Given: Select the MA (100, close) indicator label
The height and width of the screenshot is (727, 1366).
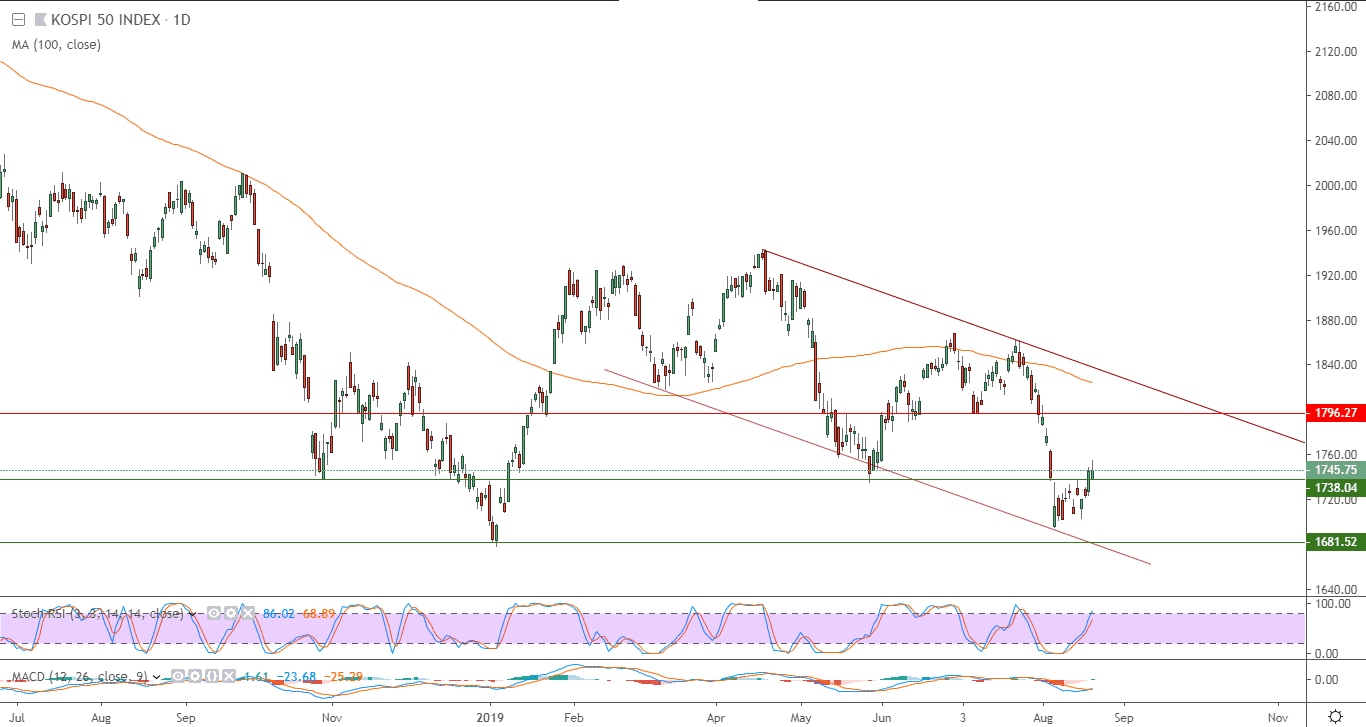Looking at the screenshot, I should (x=56, y=45).
